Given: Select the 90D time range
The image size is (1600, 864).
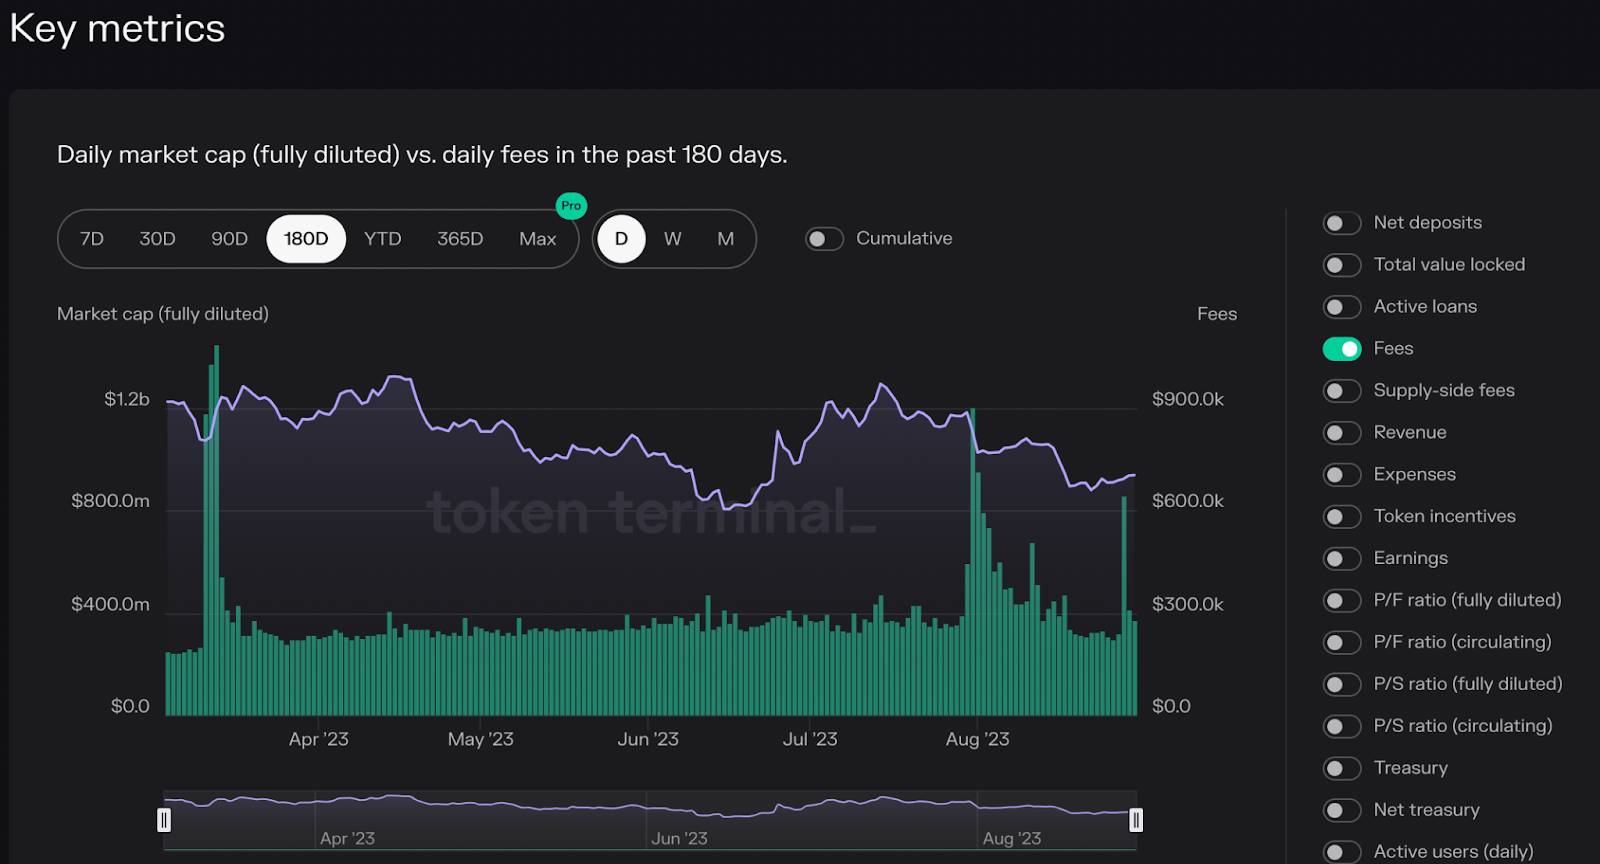Looking at the screenshot, I should click(x=229, y=239).
